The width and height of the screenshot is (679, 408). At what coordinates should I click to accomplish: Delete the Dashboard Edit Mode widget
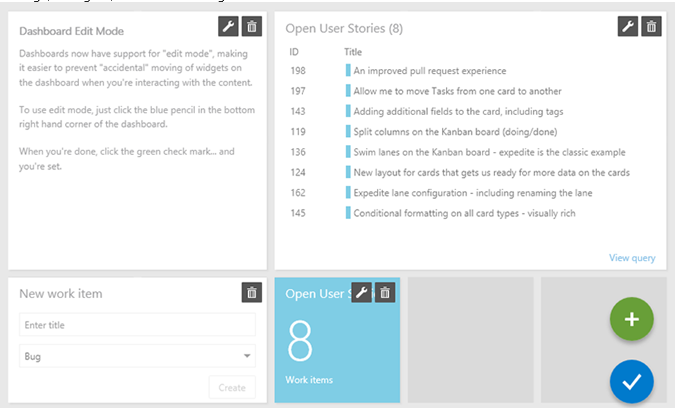(252, 27)
